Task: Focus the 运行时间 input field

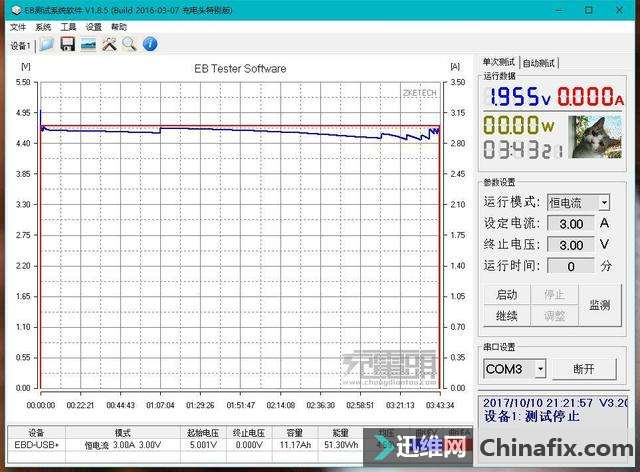Action: tap(571, 266)
